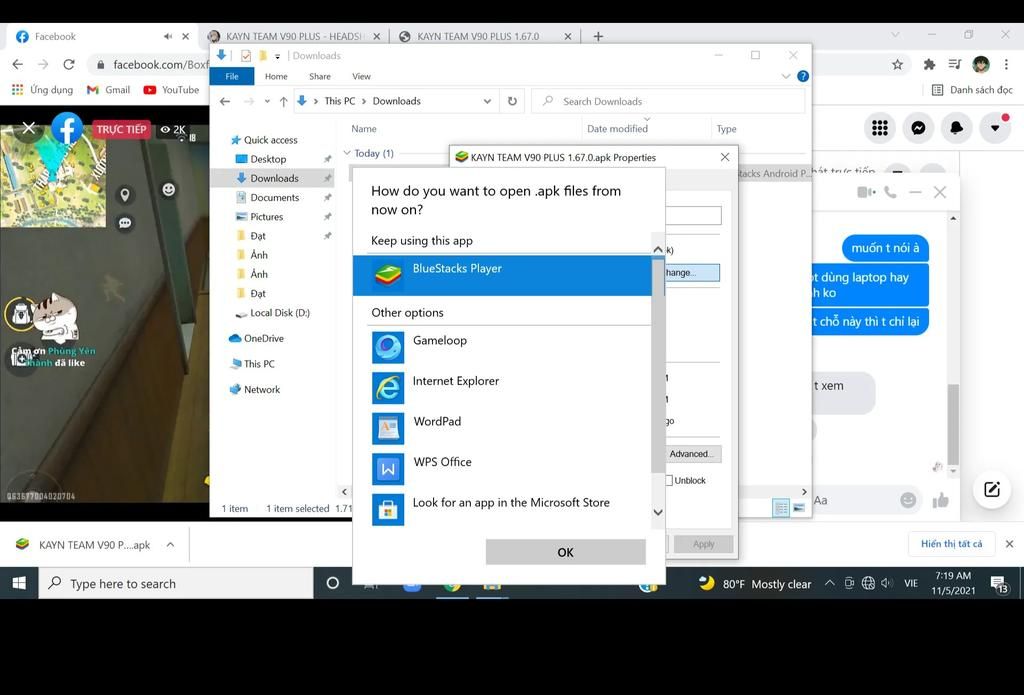
Task: Open the Gmail bookmark
Action: 108,89
